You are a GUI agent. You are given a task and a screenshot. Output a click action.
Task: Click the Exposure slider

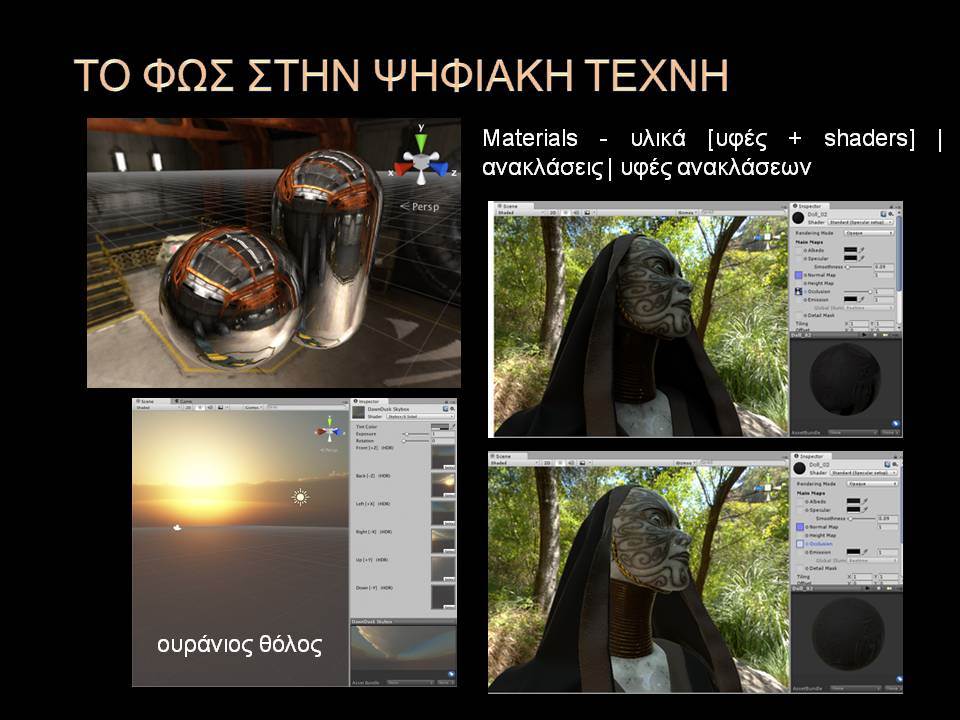pos(416,434)
